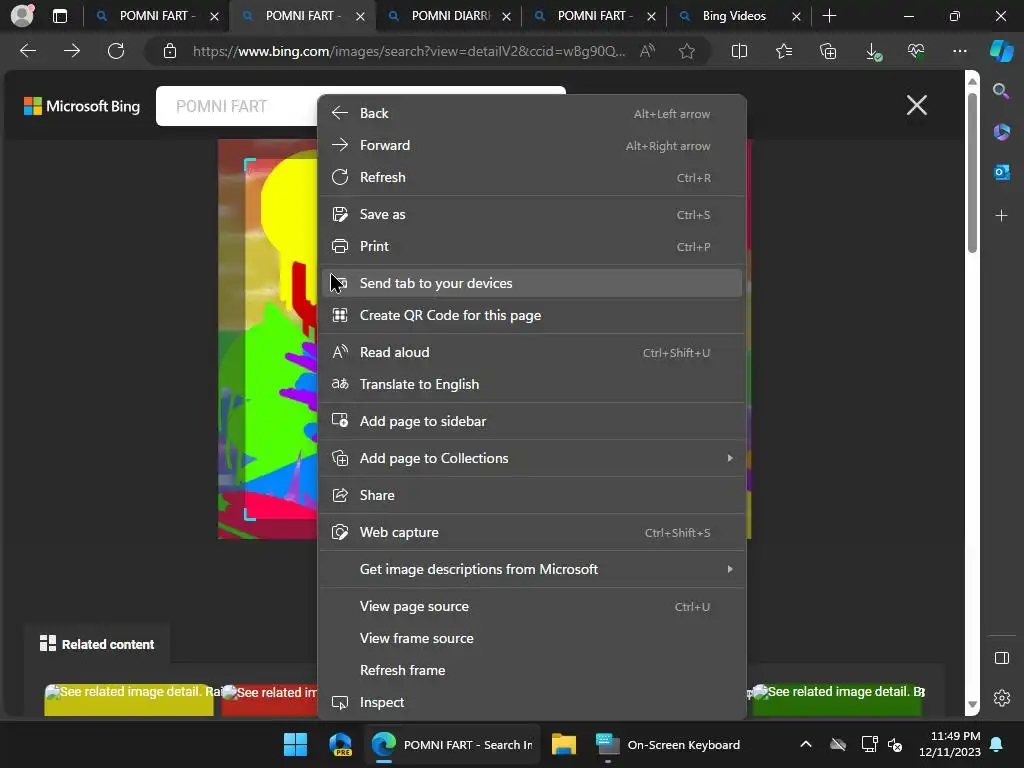The image size is (1024, 768).
Task: Click the POMNI FART search box
Action: tap(236, 106)
